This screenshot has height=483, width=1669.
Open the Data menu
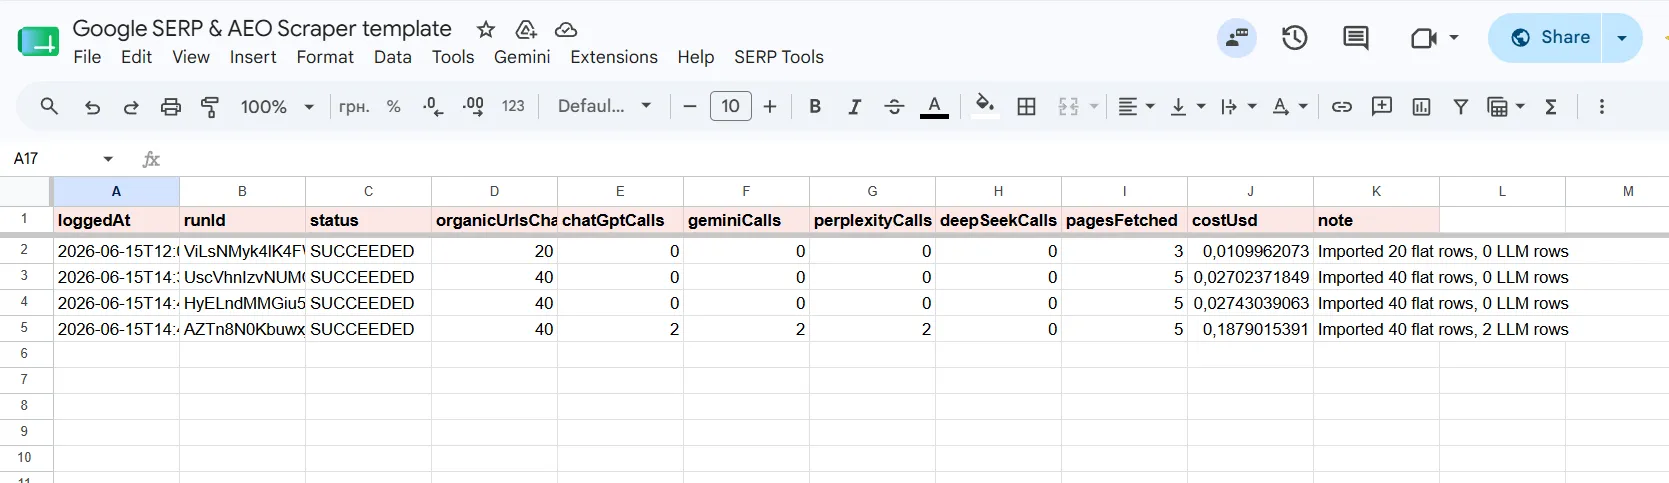393,57
